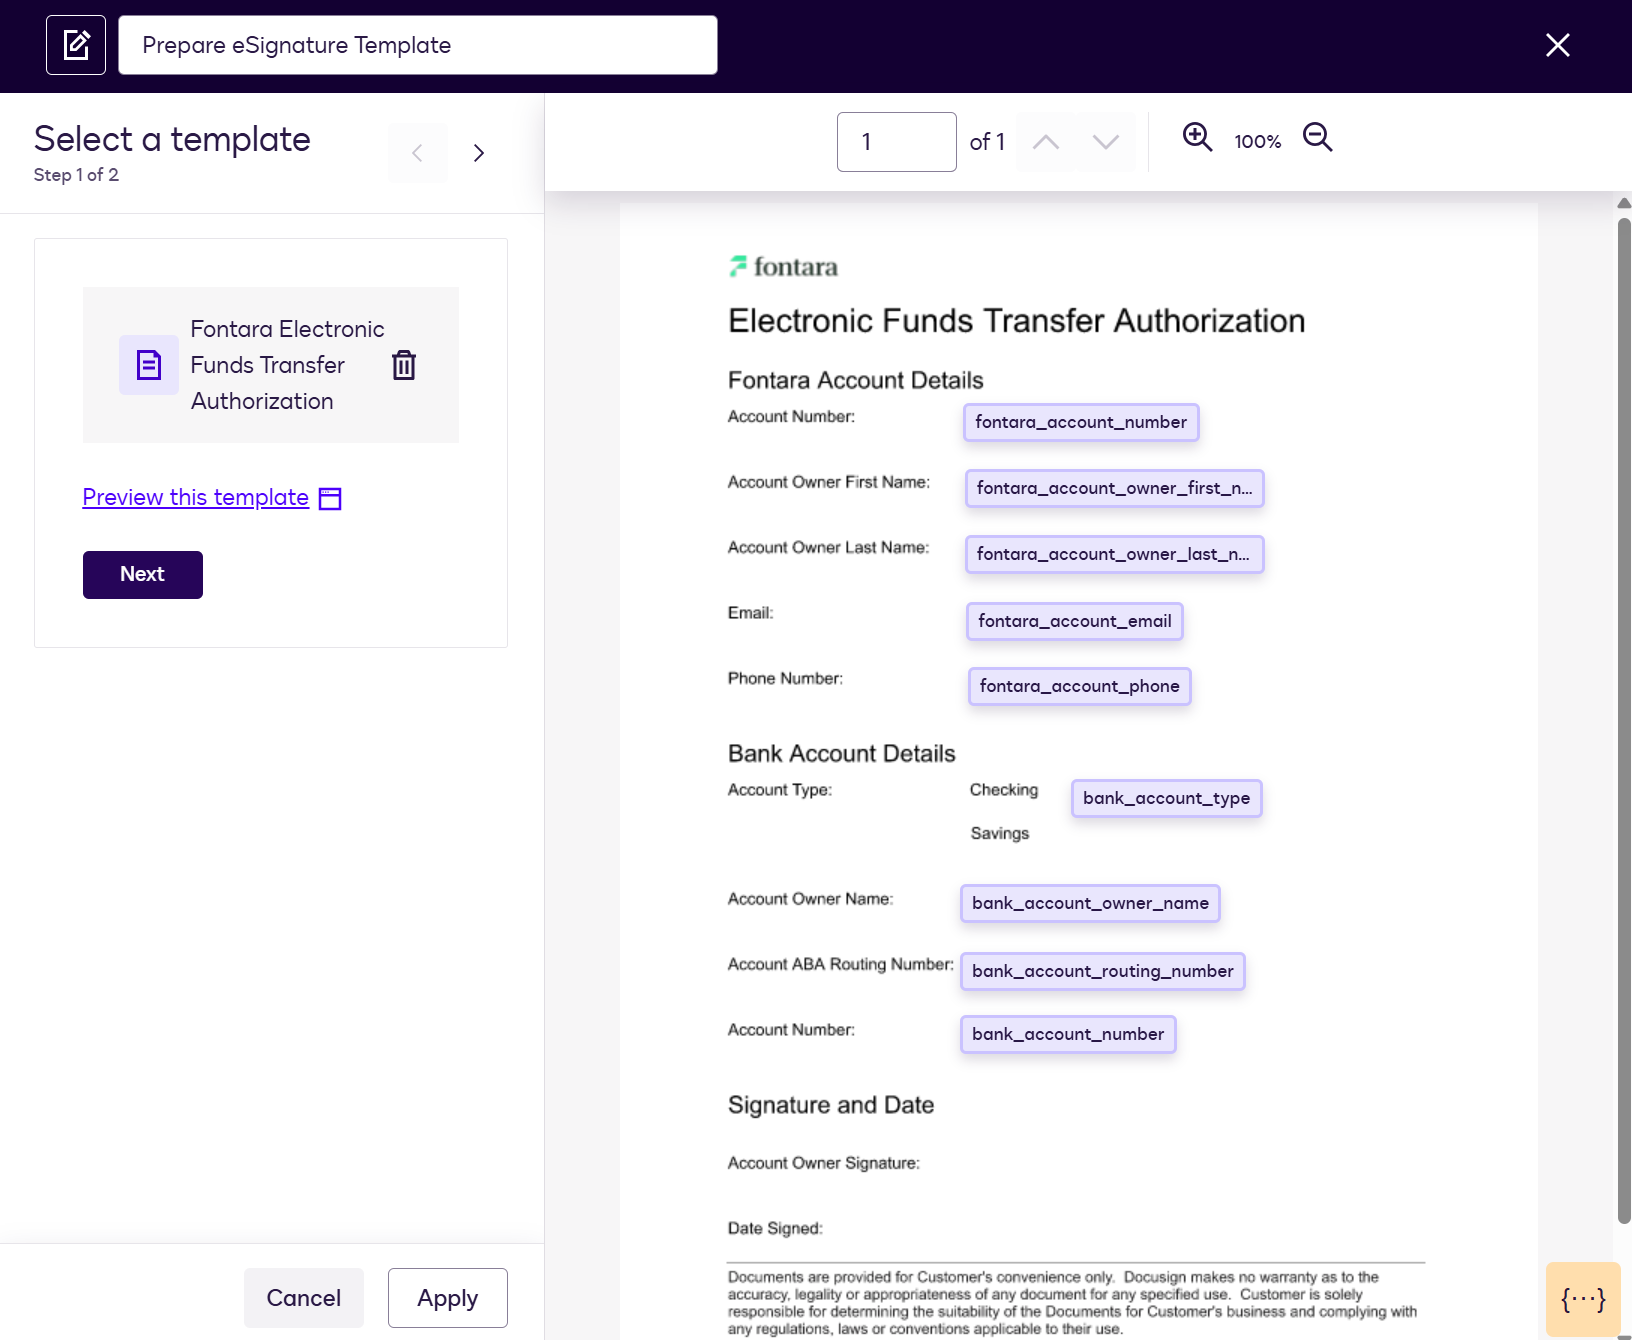This screenshot has height=1340, width=1632.
Task: Click the Step 1 of 2 text
Action: (x=76, y=175)
